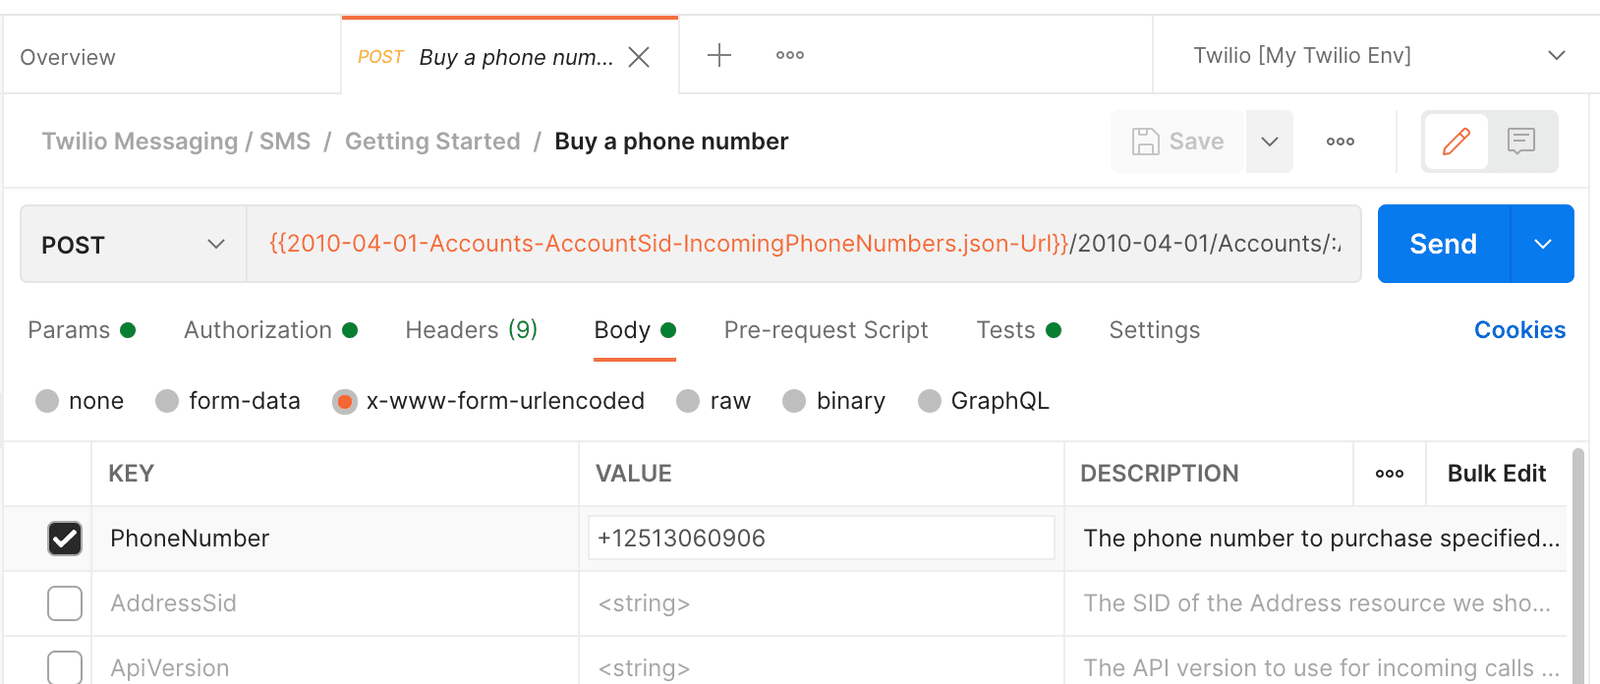Screen dimensions: 1600x684
Task: Expand the Send button options arrow
Action: tap(1542, 244)
